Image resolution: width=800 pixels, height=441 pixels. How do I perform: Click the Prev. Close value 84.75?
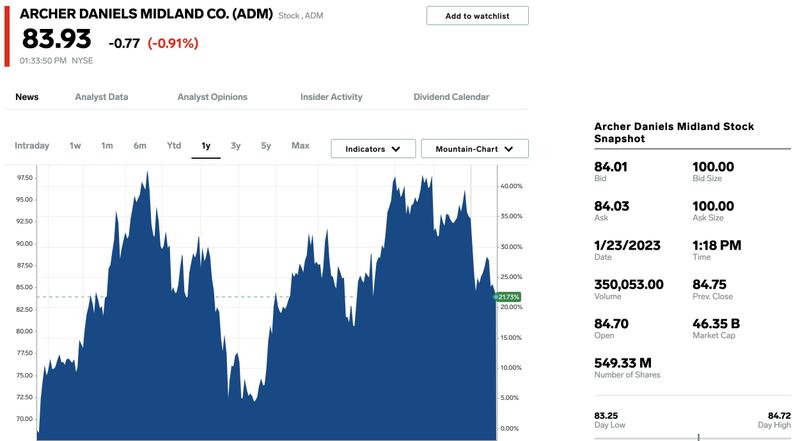[709, 285]
